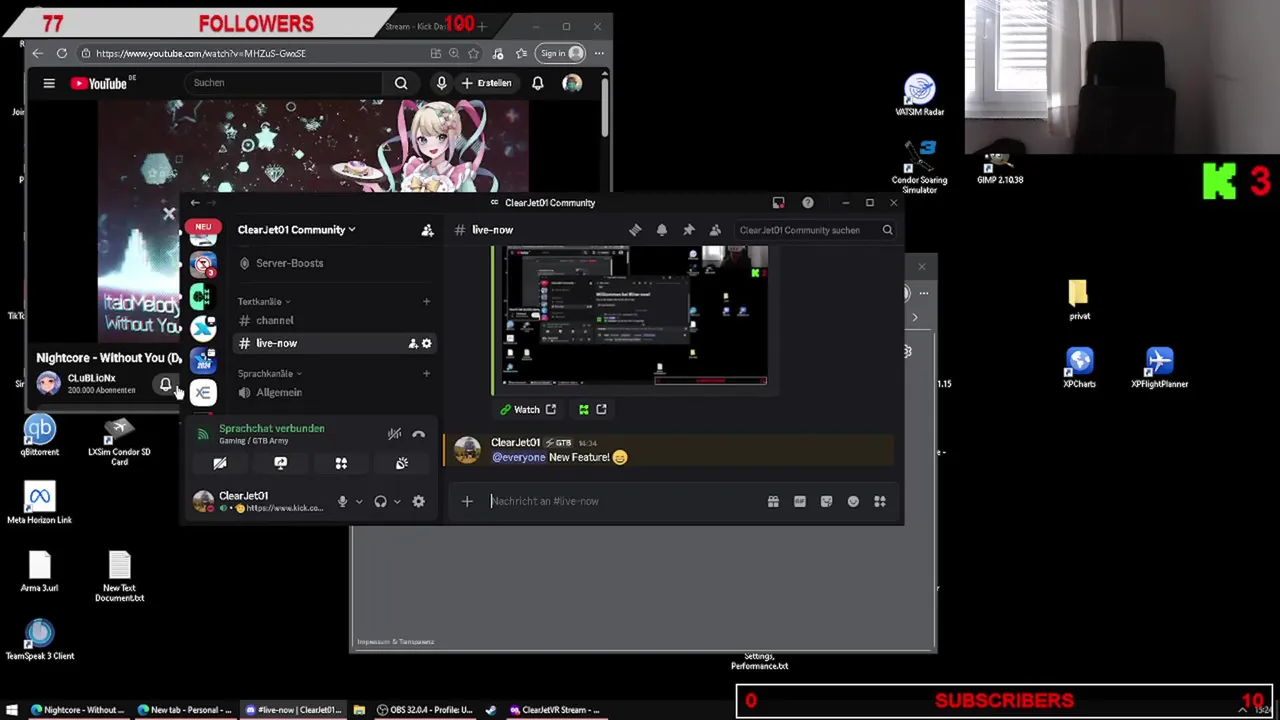Add a channel to Textkanäle with plus
1280x720 pixels.
[x=426, y=301]
